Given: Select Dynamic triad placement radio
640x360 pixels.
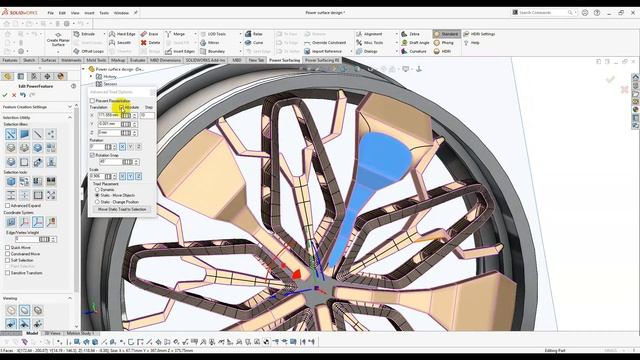Looking at the screenshot, I should pyautogui.click(x=97, y=189).
